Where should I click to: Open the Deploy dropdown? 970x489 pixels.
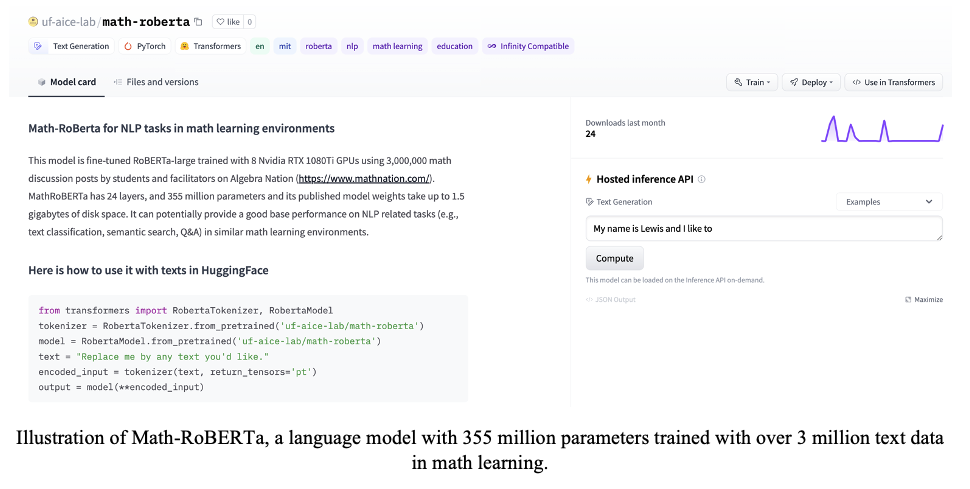tap(810, 82)
